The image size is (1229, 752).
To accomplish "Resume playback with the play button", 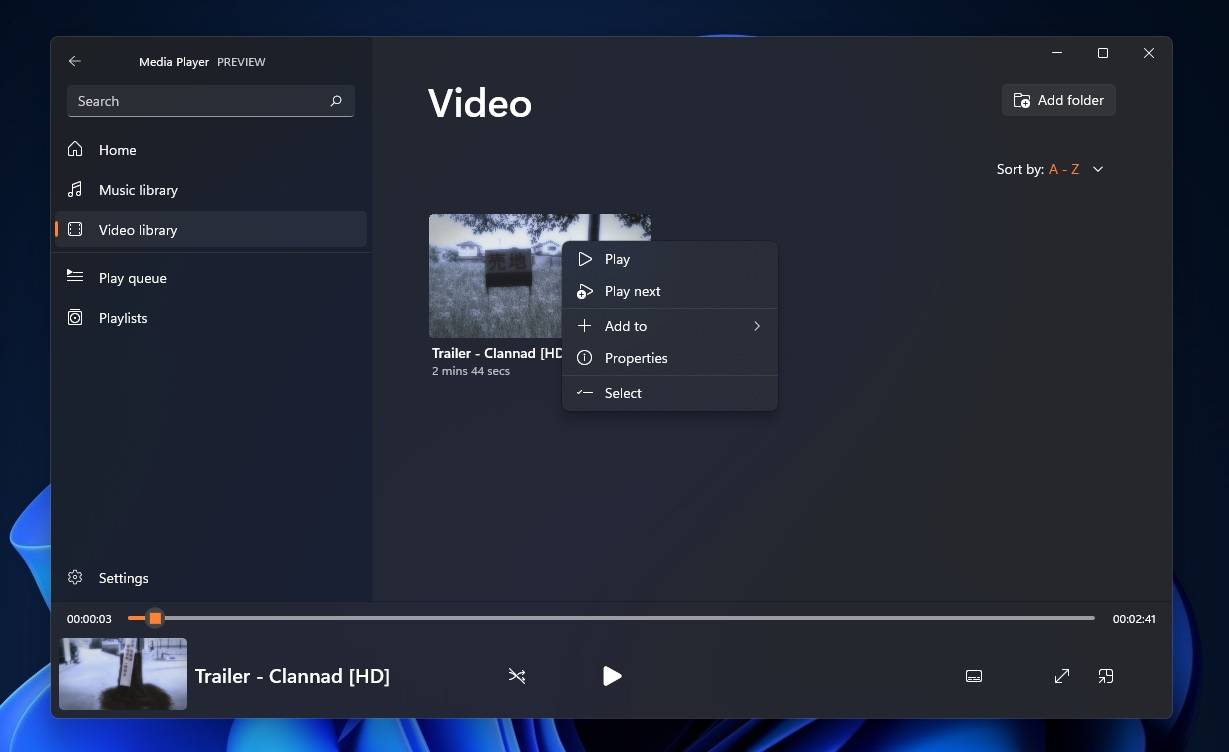I will coord(612,676).
